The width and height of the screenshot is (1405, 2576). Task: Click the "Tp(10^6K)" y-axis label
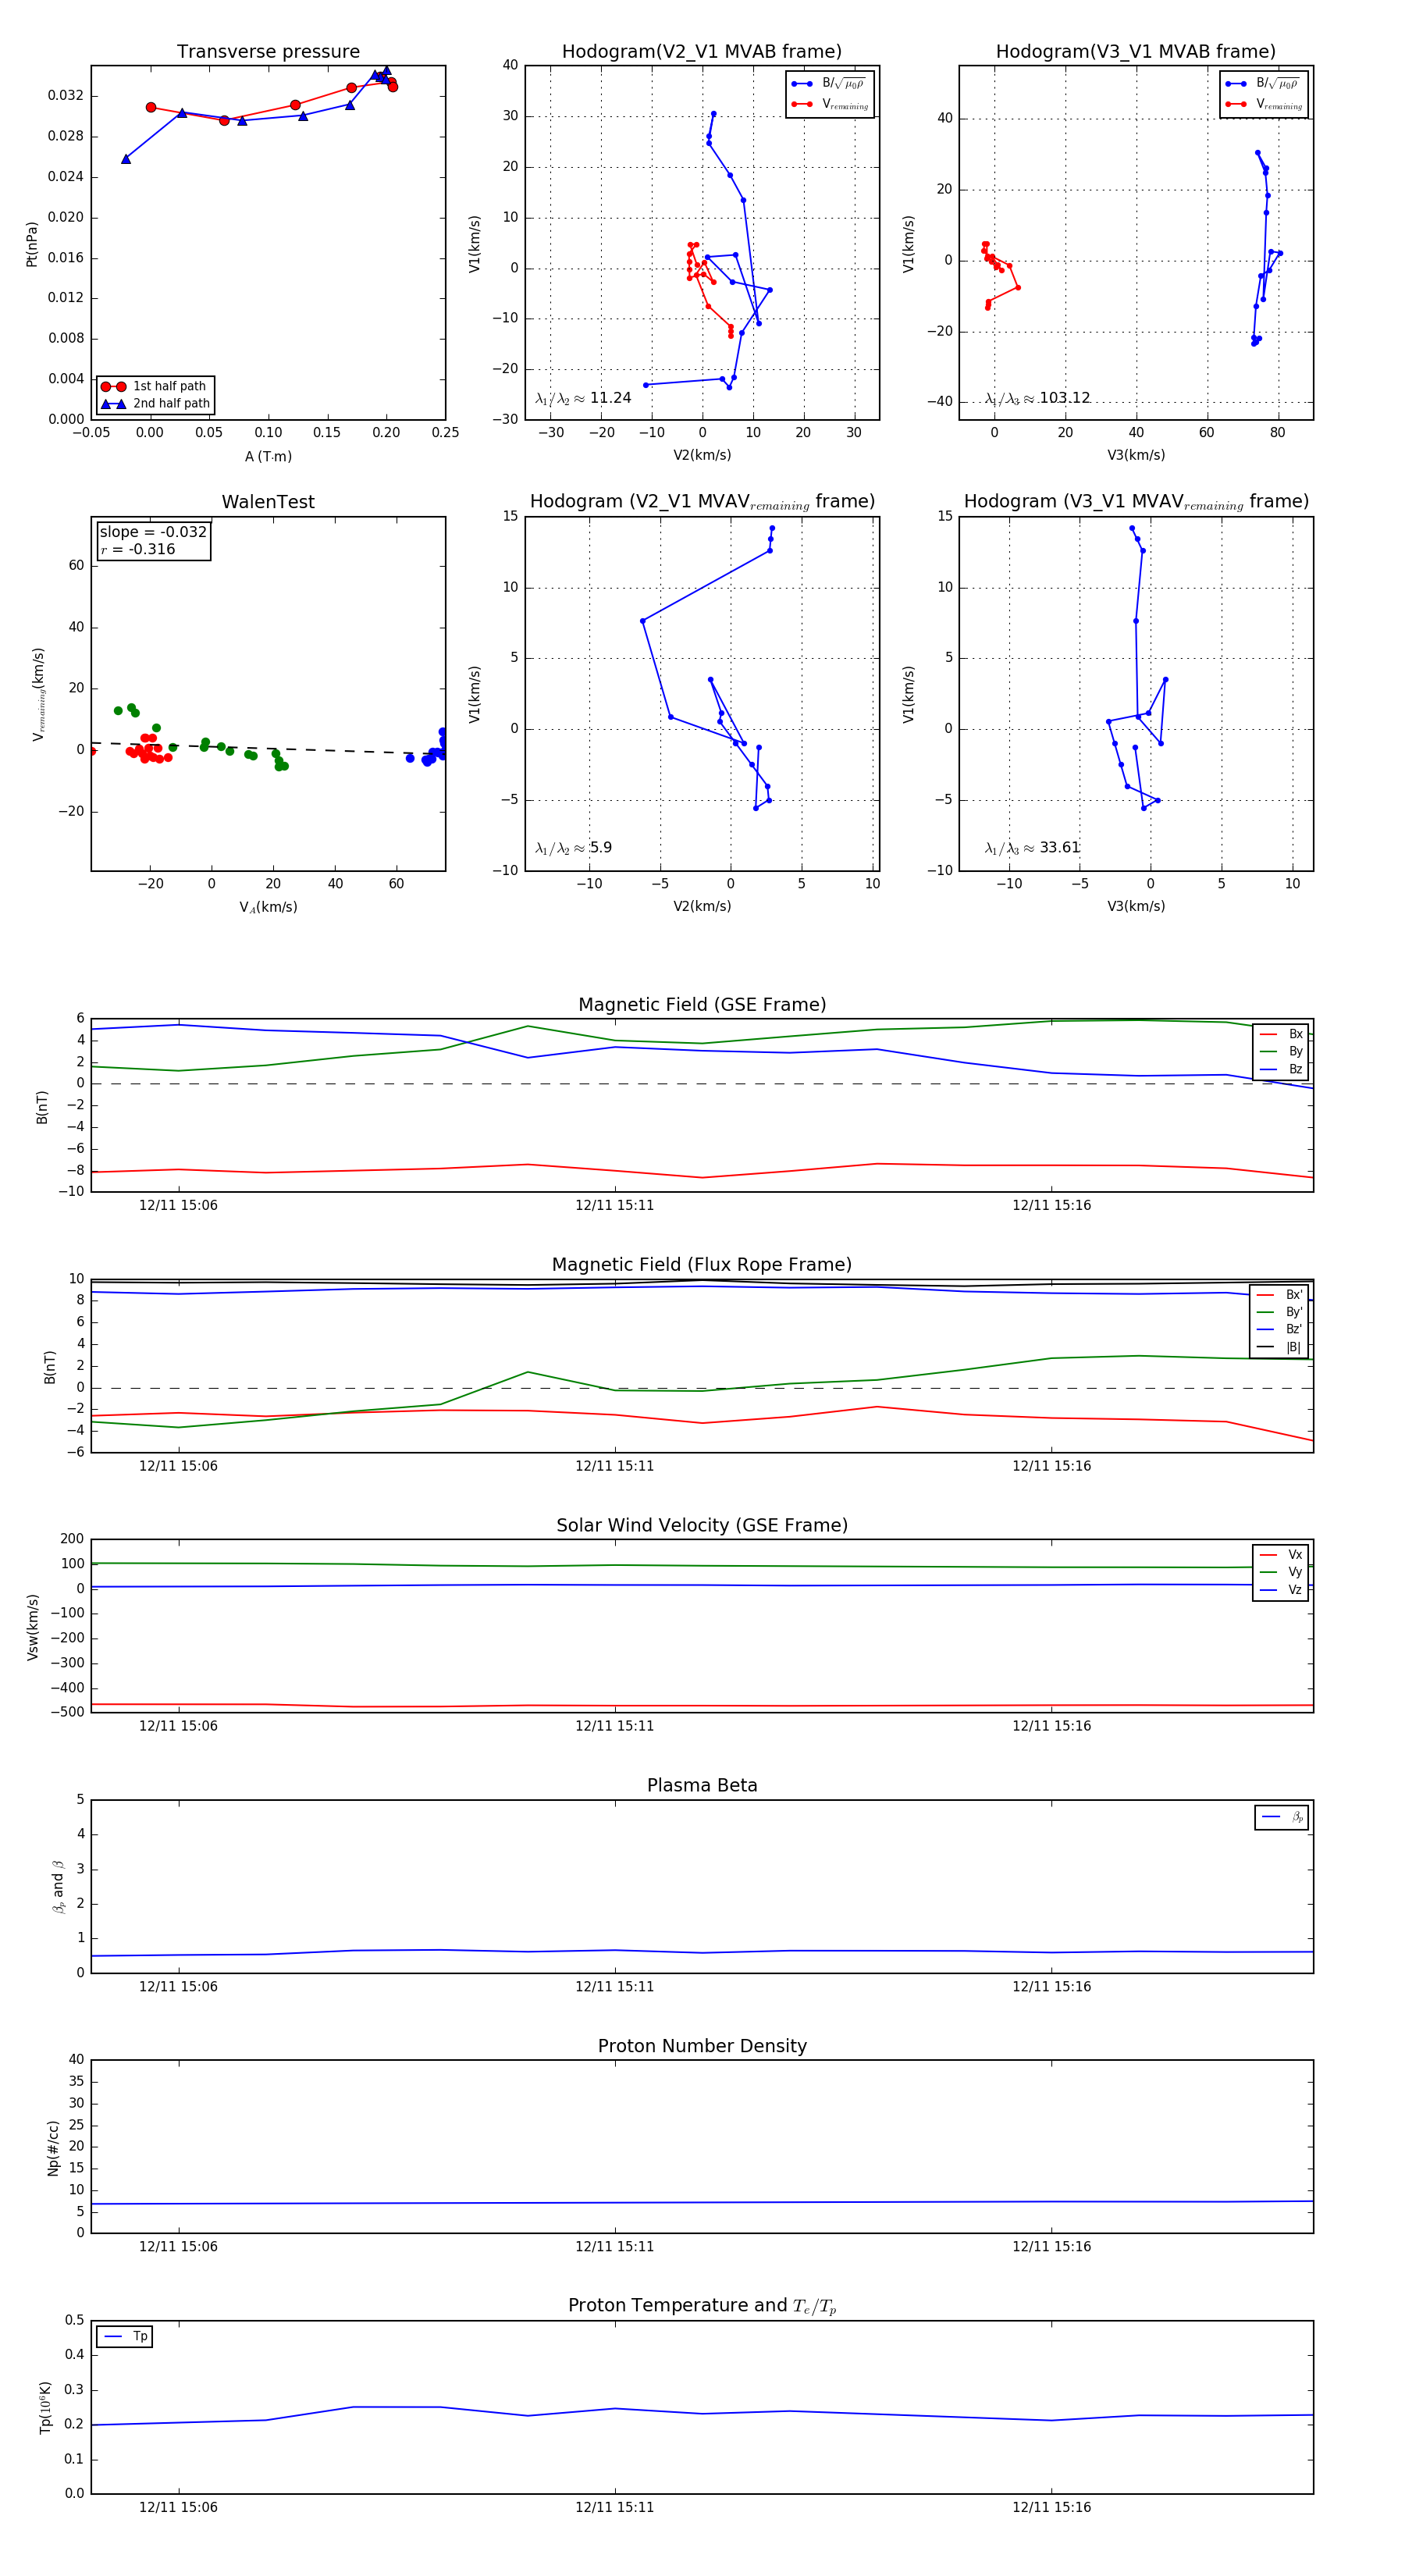45,2408
